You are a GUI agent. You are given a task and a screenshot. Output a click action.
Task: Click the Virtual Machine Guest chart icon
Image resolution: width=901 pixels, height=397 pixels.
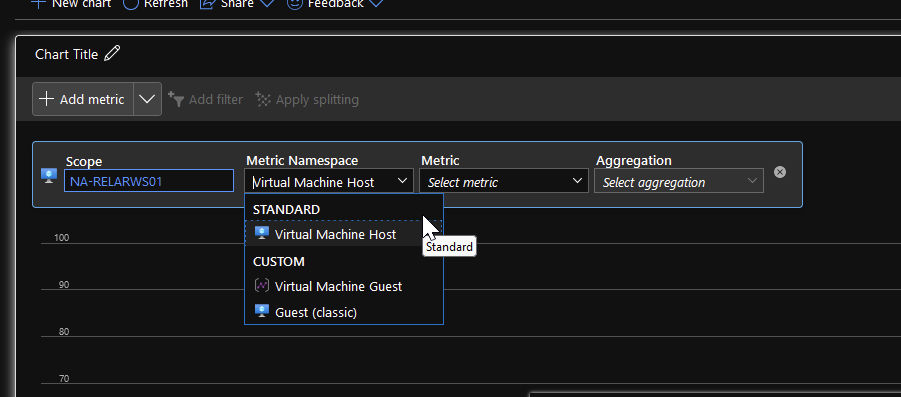[x=262, y=285]
